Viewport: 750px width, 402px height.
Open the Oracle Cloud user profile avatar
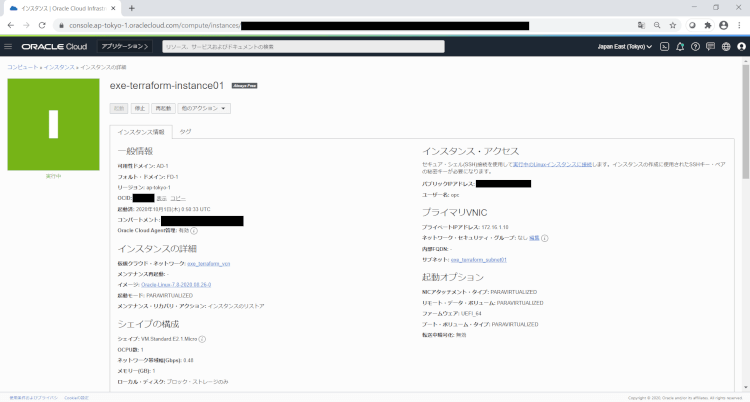click(x=741, y=46)
